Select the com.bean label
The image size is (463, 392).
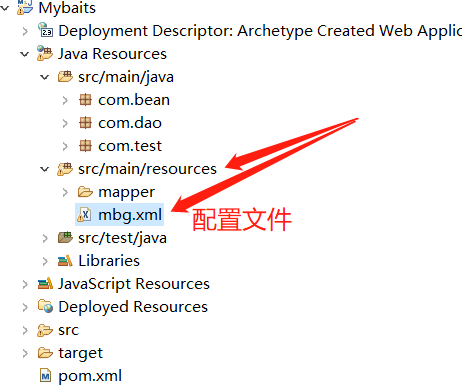[x=134, y=100]
